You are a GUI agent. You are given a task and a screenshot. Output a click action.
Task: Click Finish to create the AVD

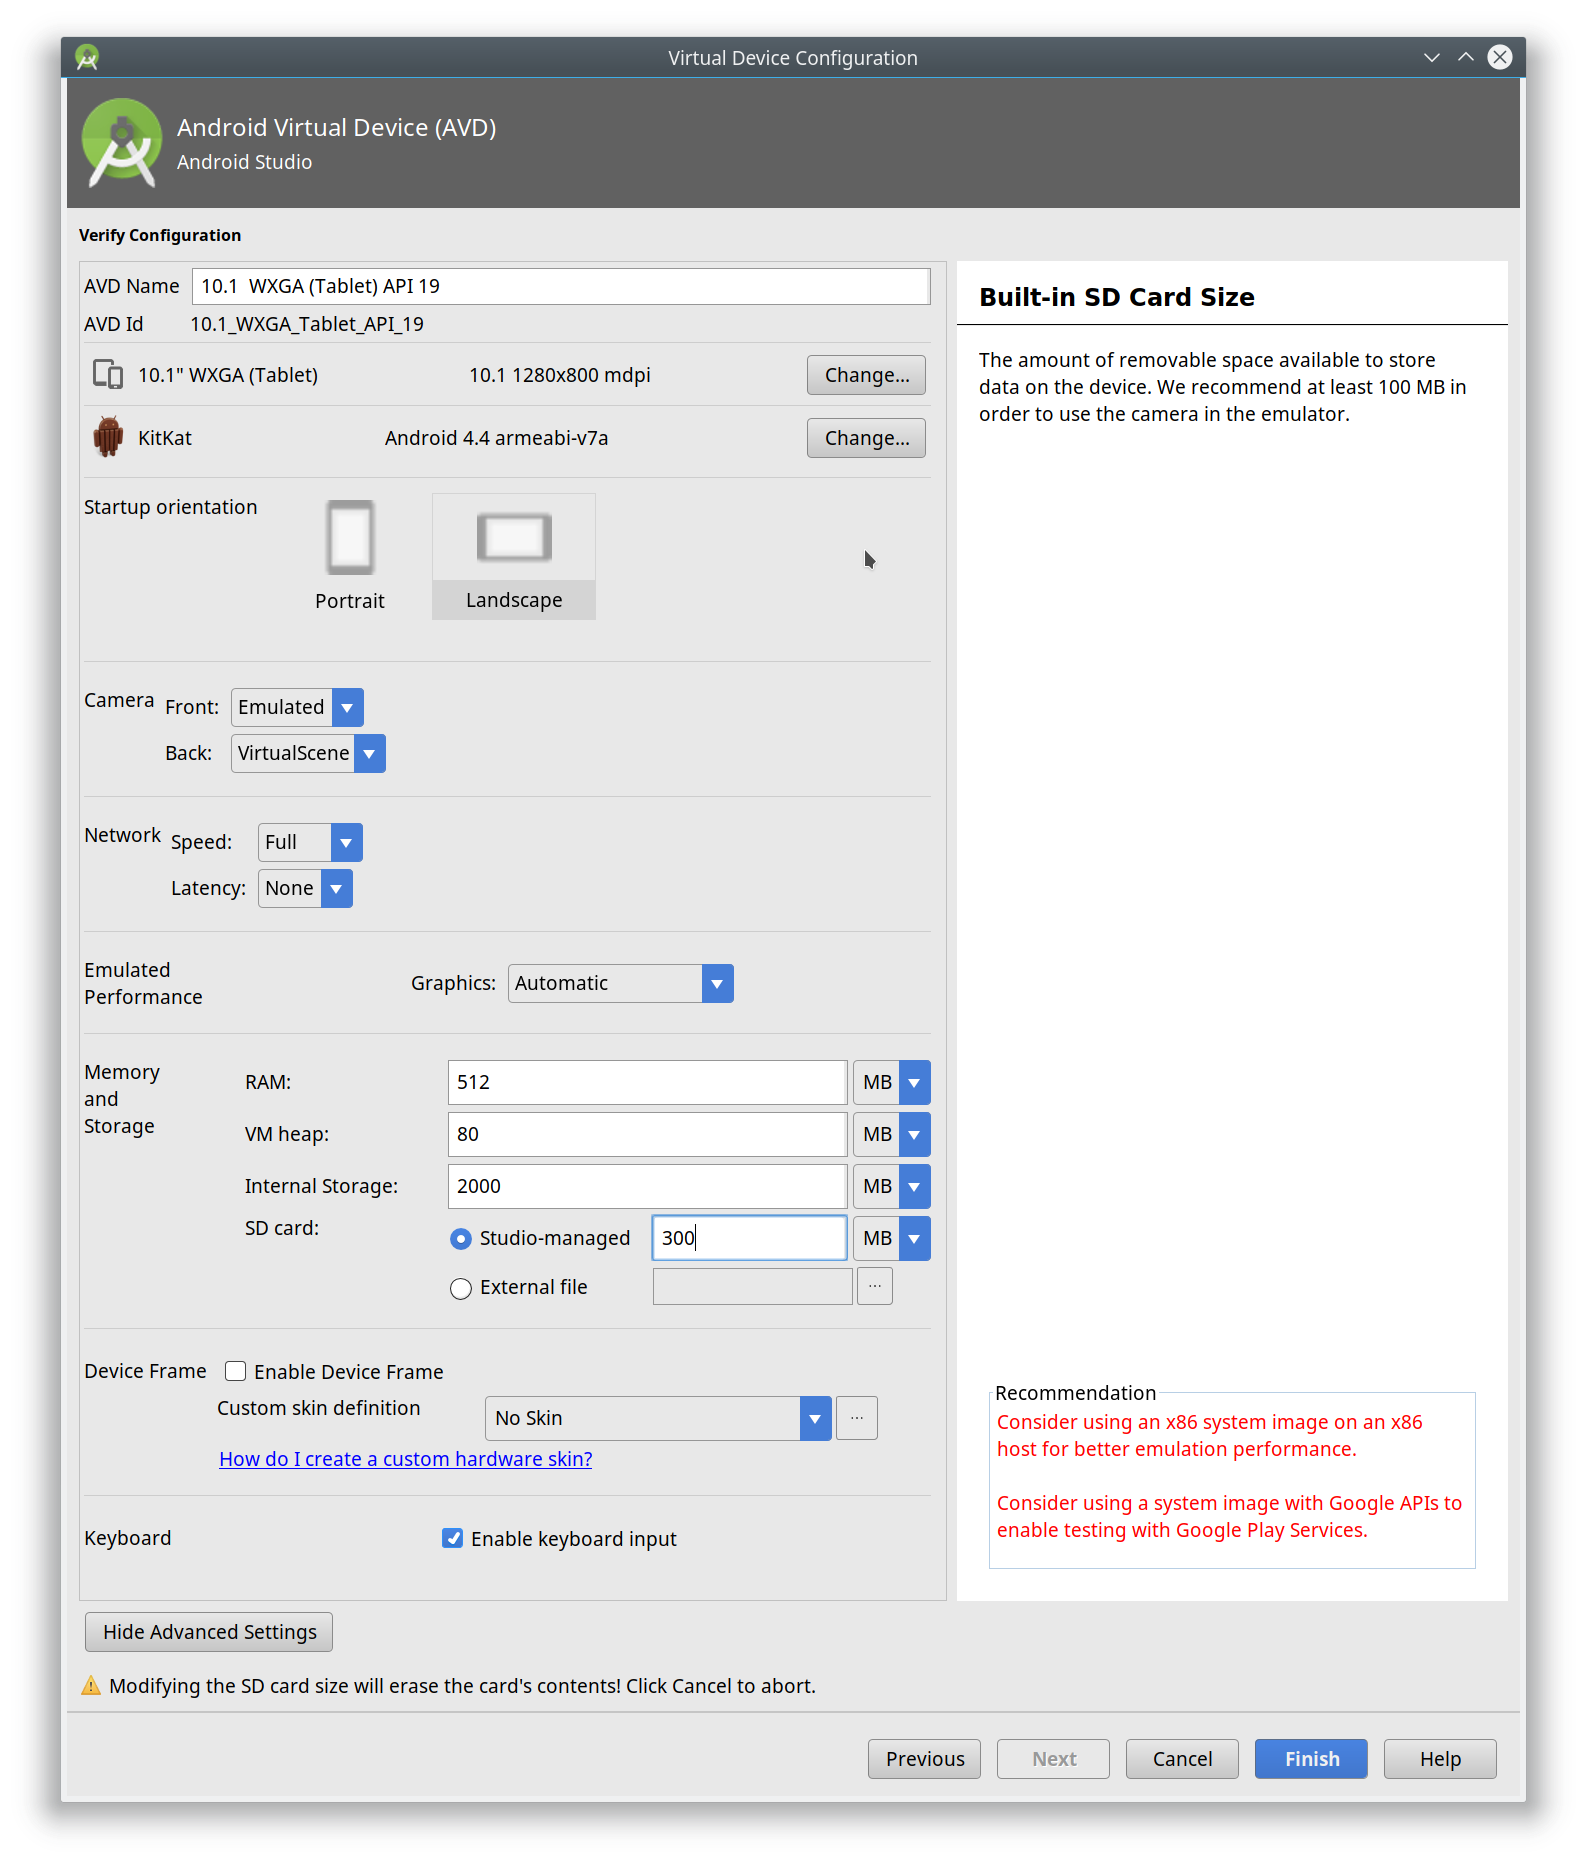click(x=1311, y=1759)
